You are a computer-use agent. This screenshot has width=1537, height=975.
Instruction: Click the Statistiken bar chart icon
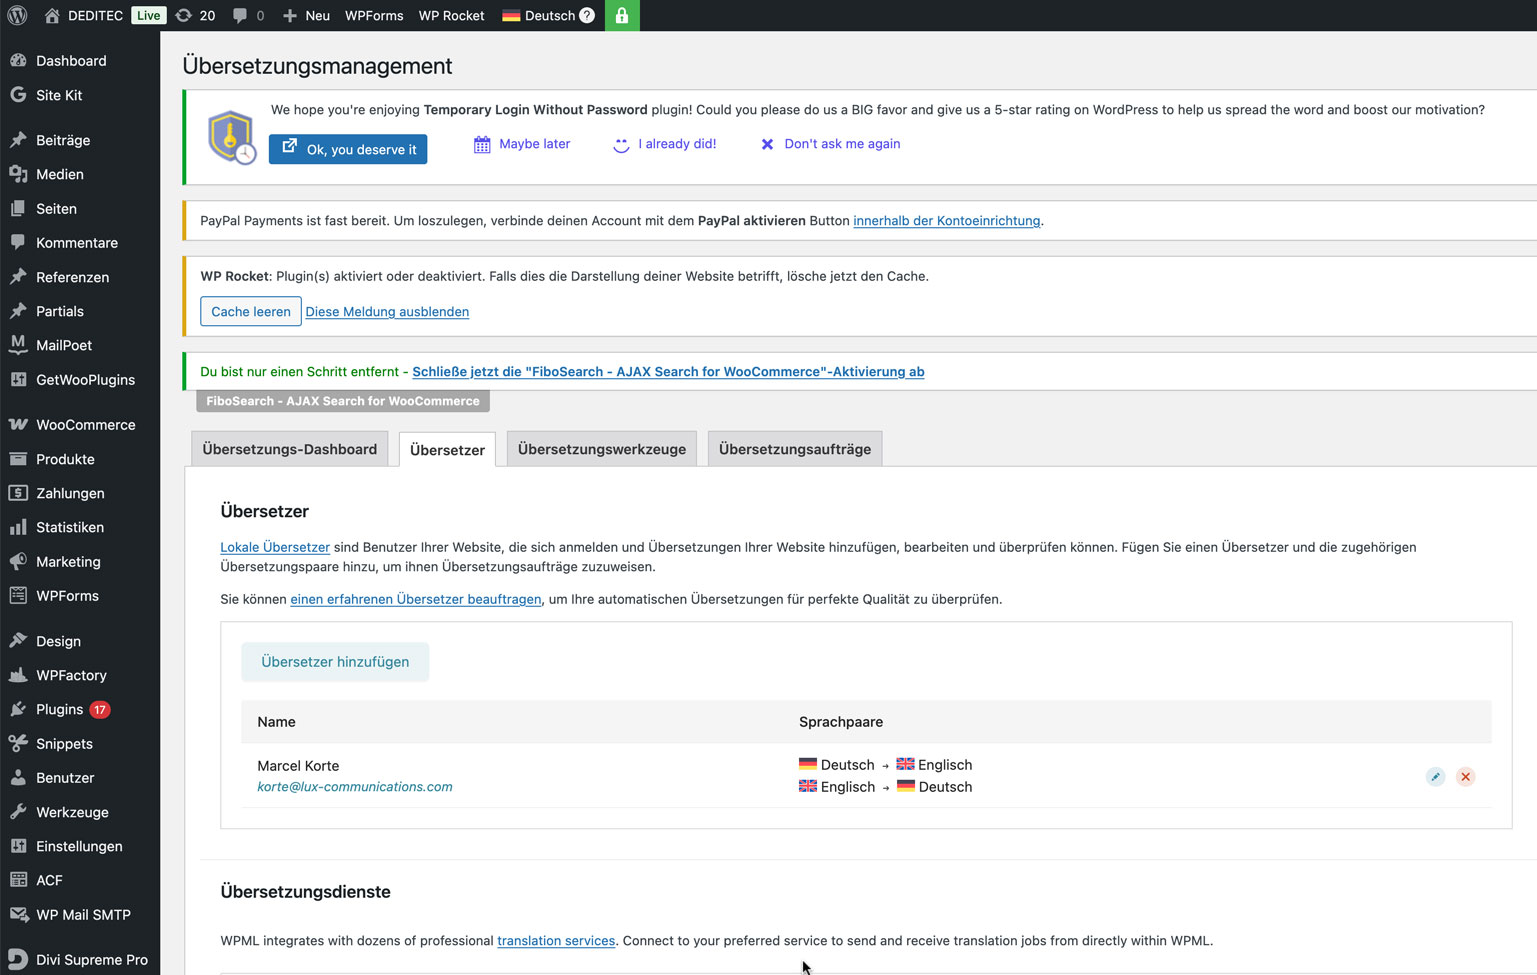click(18, 527)
